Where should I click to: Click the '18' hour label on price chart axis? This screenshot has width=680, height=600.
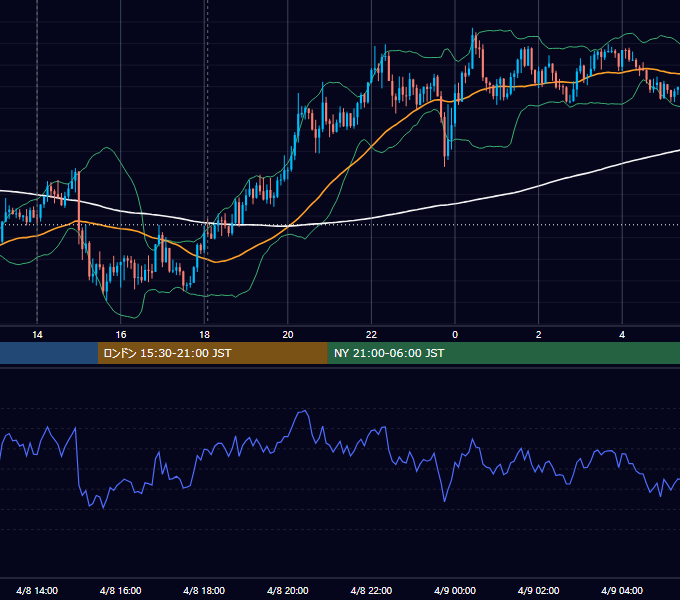(x=204, y=335)
